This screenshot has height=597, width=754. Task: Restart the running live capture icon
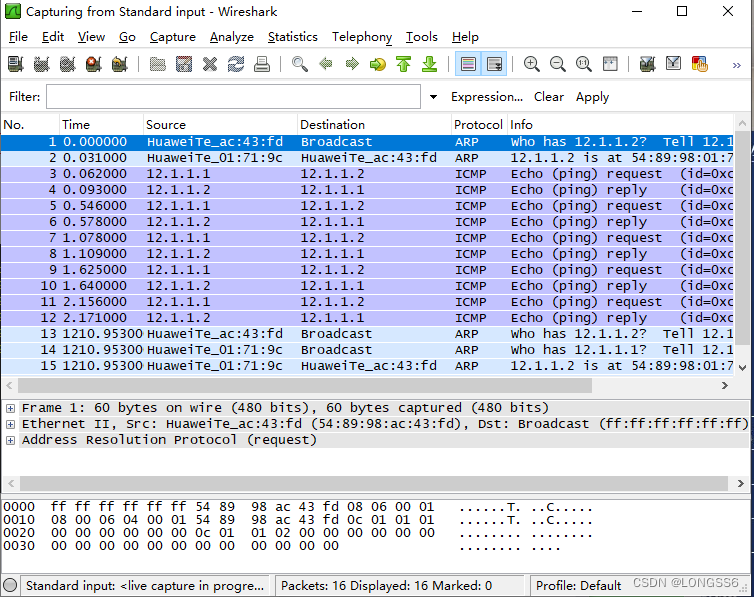click(x=120, y=64)
